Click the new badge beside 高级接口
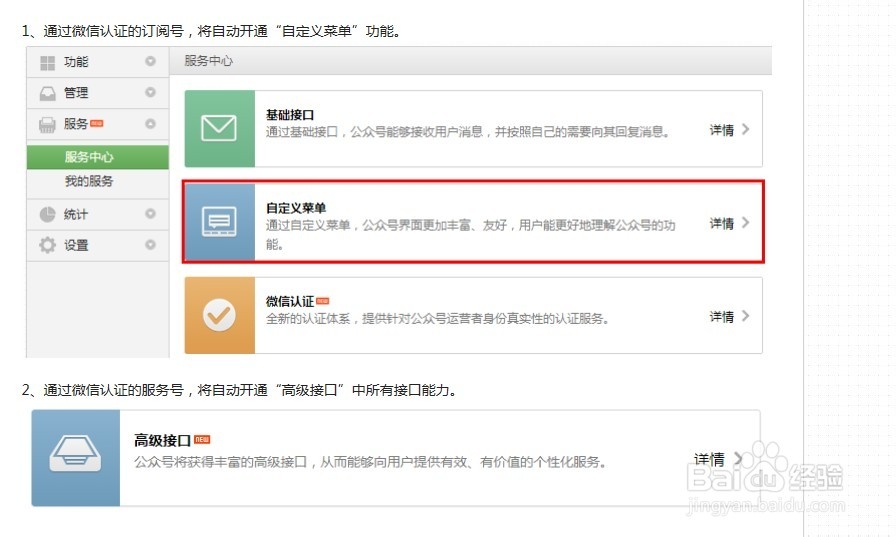The image size is (896, 537). click(x=202, y=439)
